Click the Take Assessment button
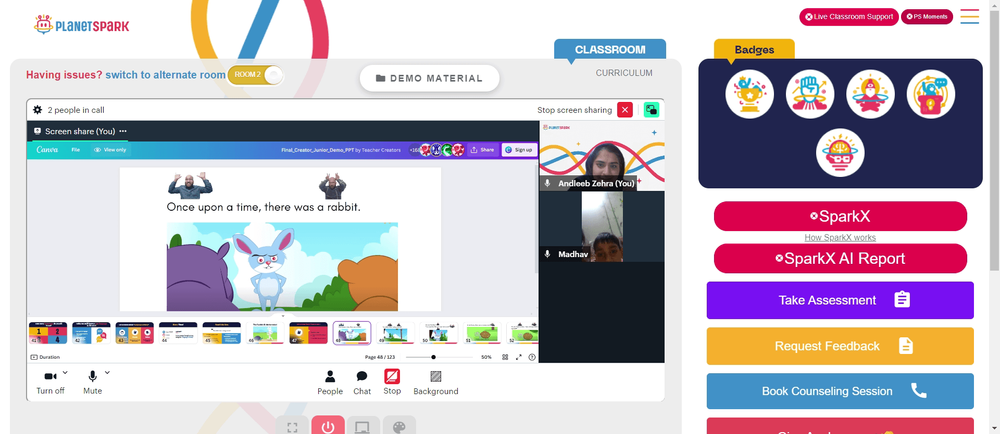Screen dimensions: 1000x434 (x=840, y=300)
